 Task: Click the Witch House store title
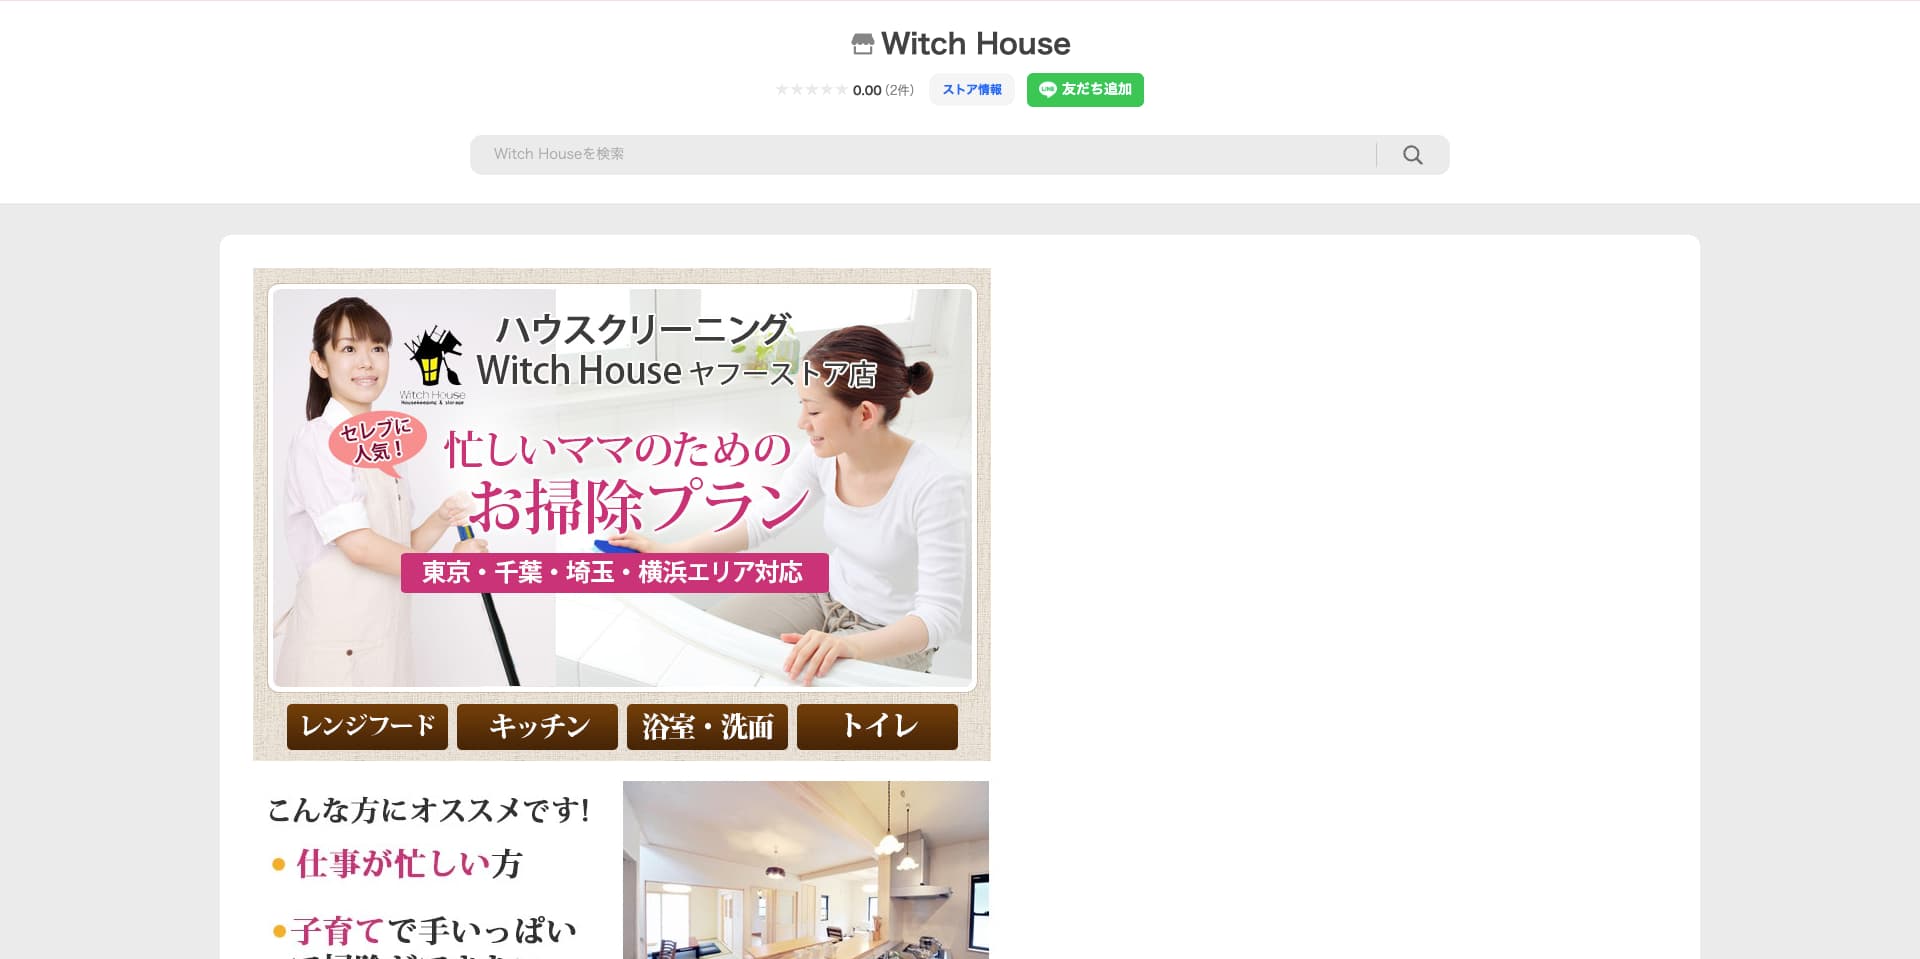(975, 44)
